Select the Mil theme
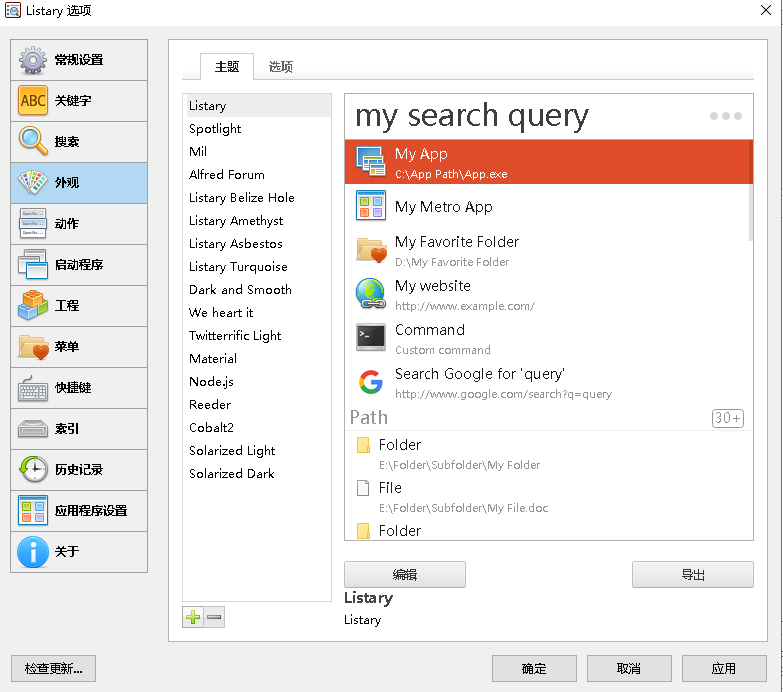Viewport: 783px width, 692px height. click(257, 152)
